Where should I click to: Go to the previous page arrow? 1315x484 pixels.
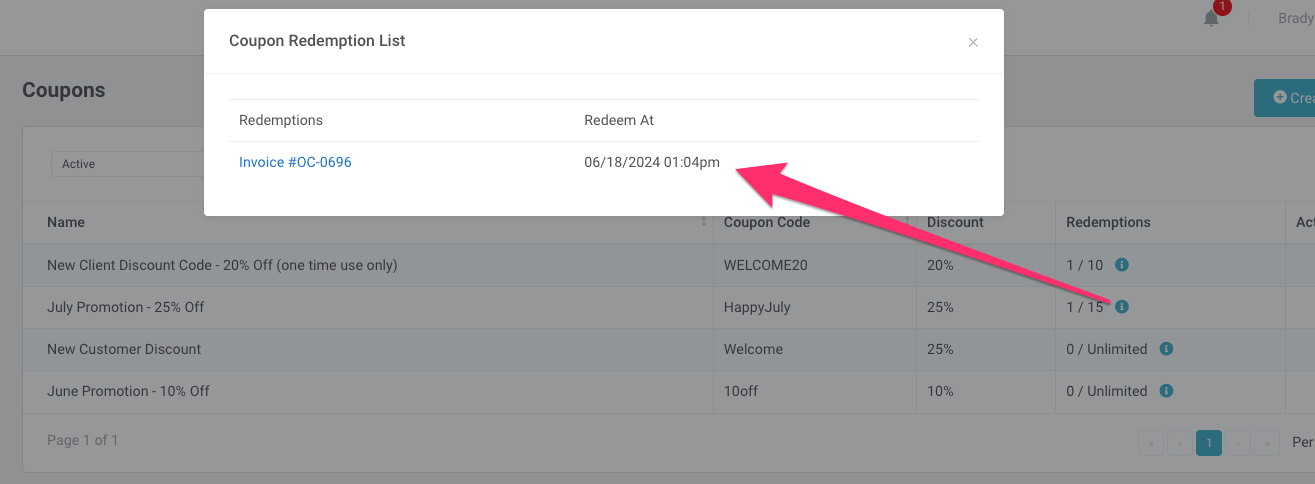[x=1180, y=443]
